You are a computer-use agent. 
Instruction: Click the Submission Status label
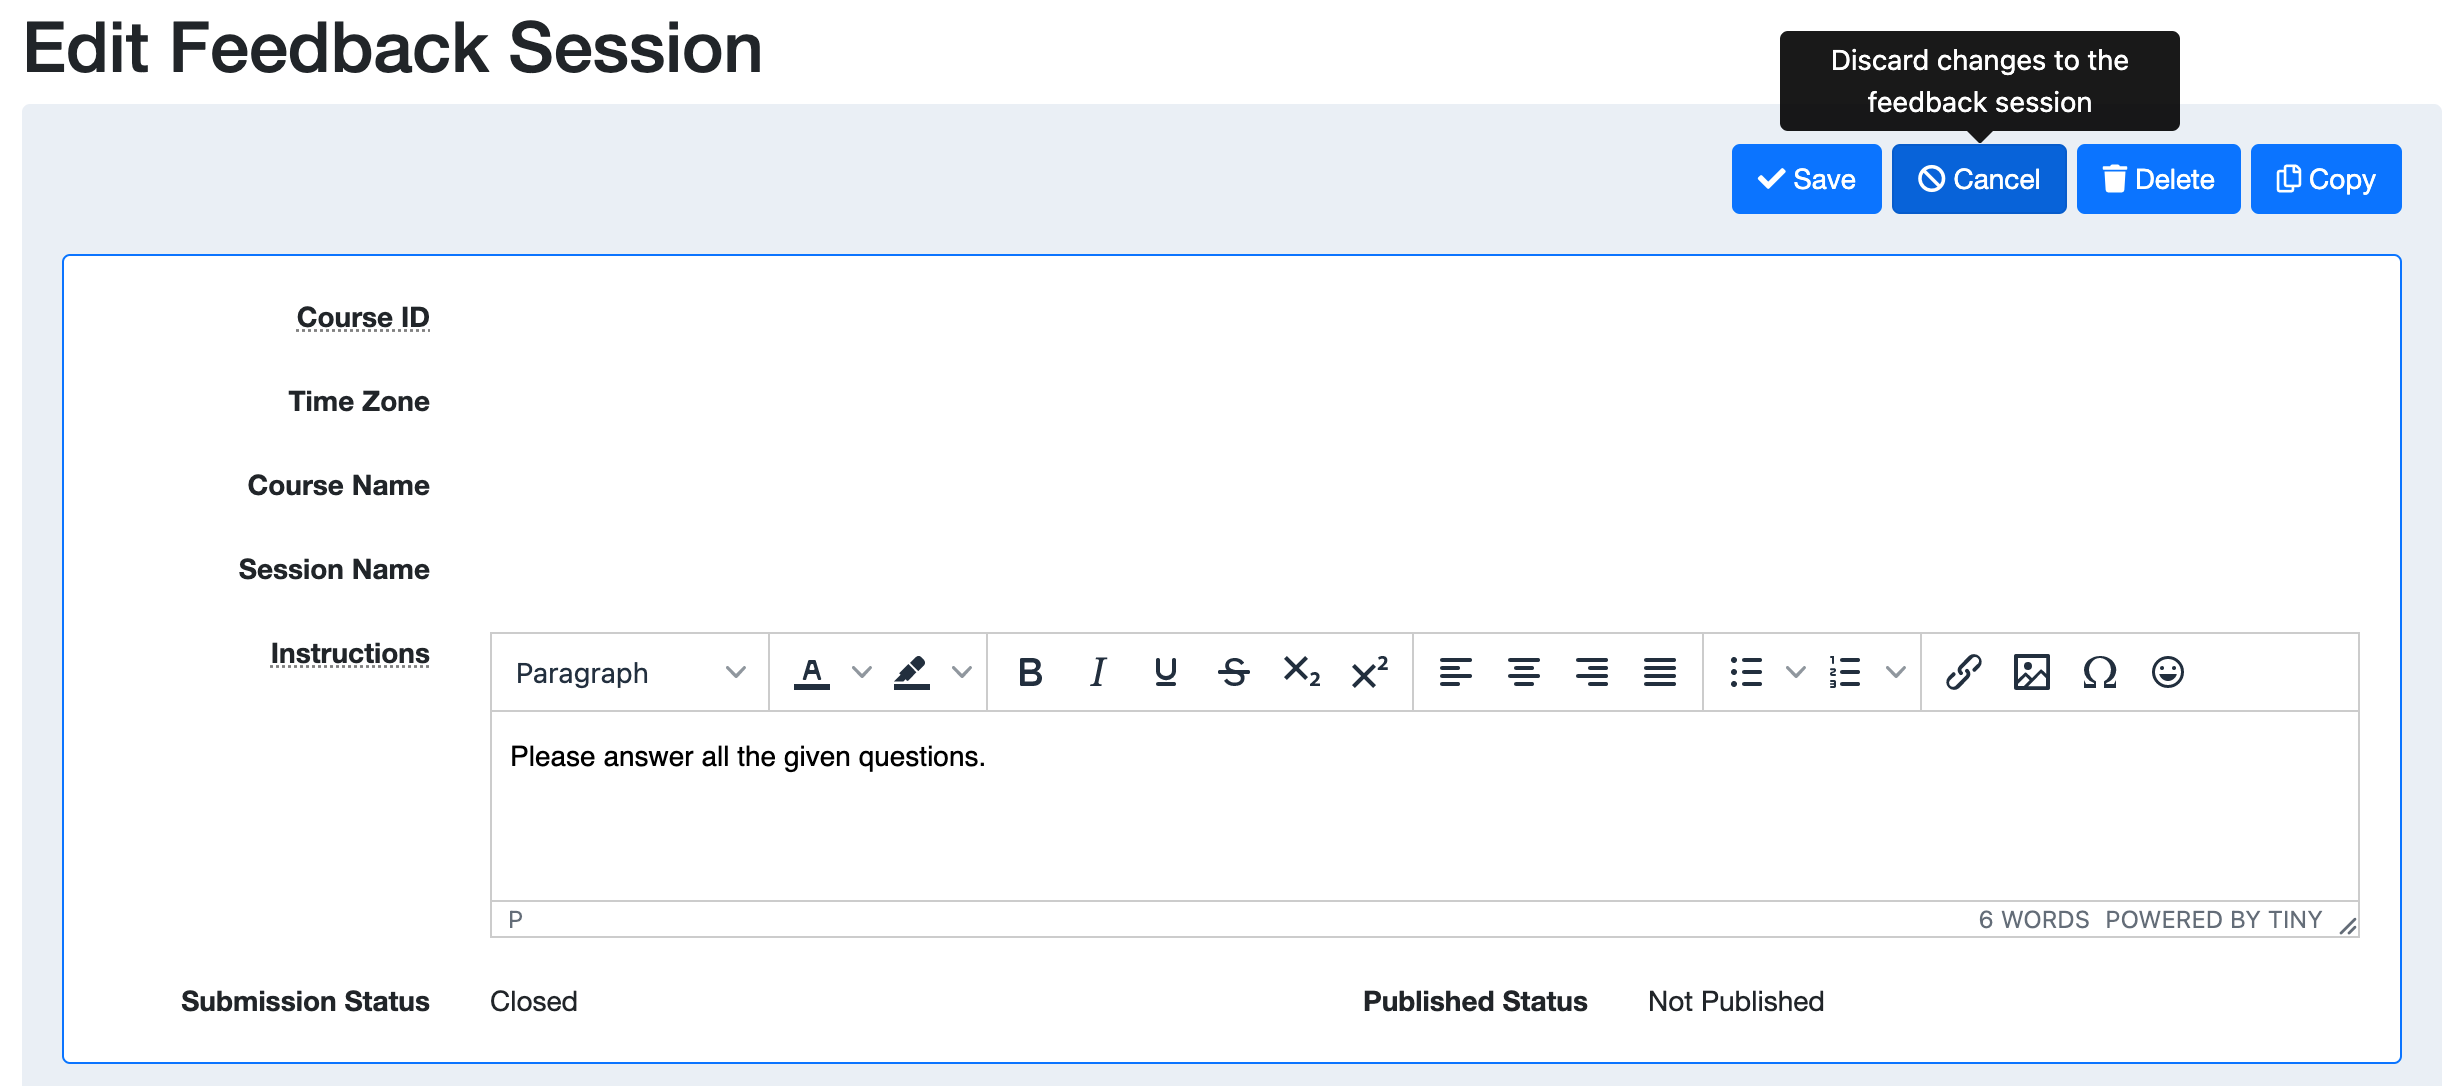point(305,1001)
